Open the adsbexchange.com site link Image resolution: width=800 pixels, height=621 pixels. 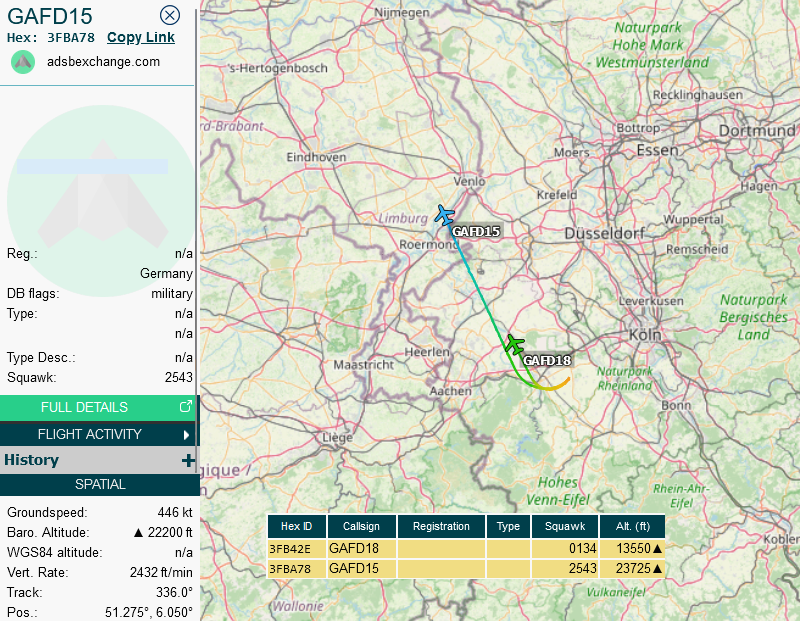coord(104,62)
